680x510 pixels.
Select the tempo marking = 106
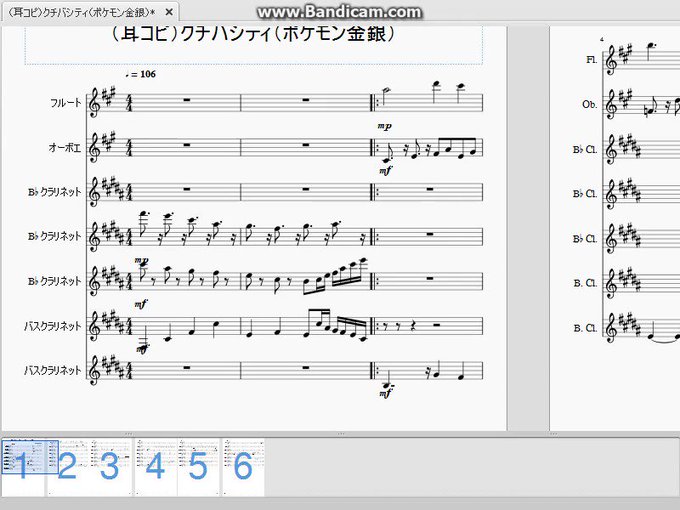[x=141, y=74]
